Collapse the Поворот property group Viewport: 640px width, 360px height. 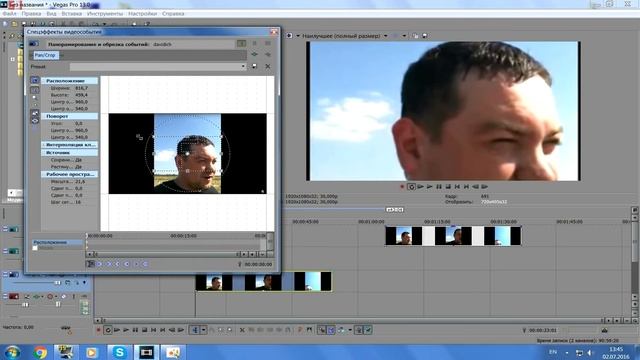pos(70,116)
